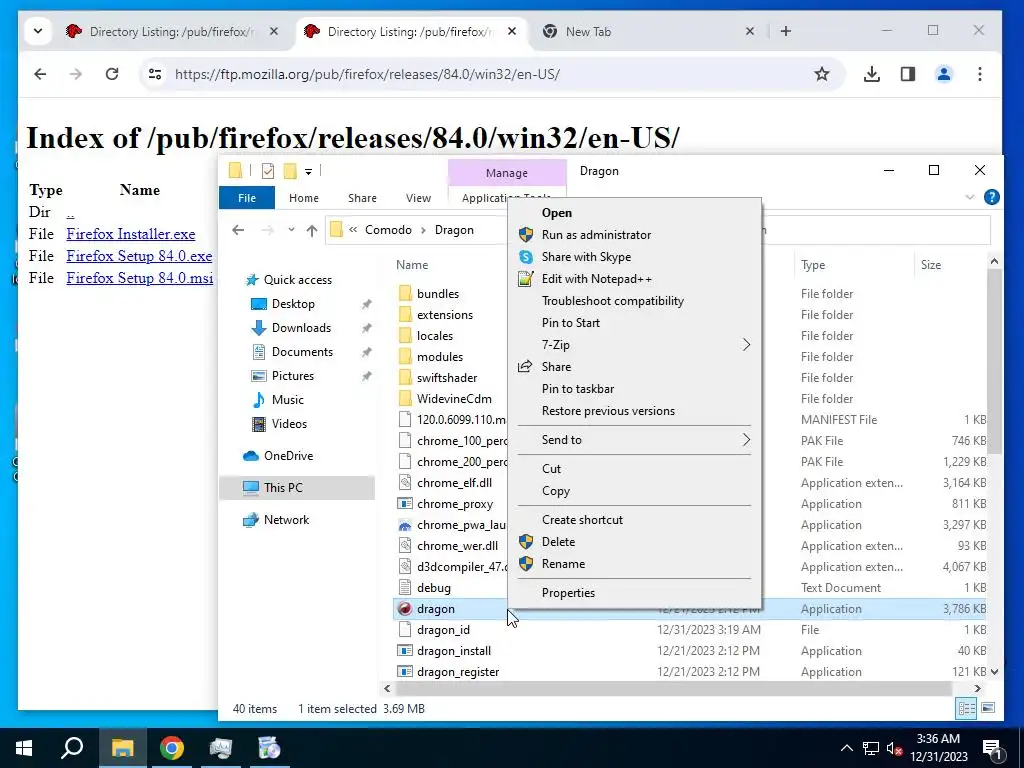
Task: Switch to the New Tab browser tab
Action: [x=646, y=31]
